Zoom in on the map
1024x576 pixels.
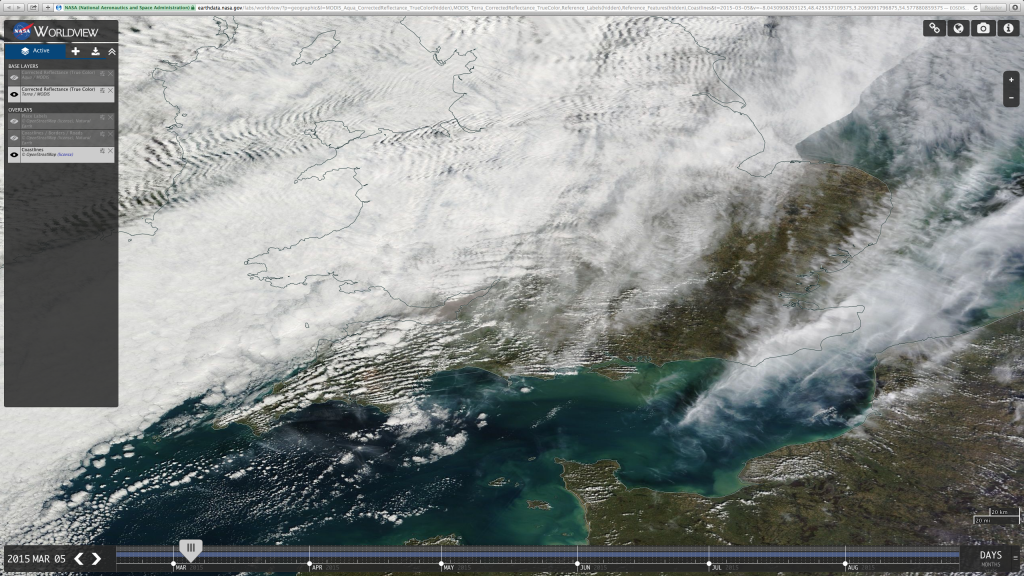pos(1011,80)
